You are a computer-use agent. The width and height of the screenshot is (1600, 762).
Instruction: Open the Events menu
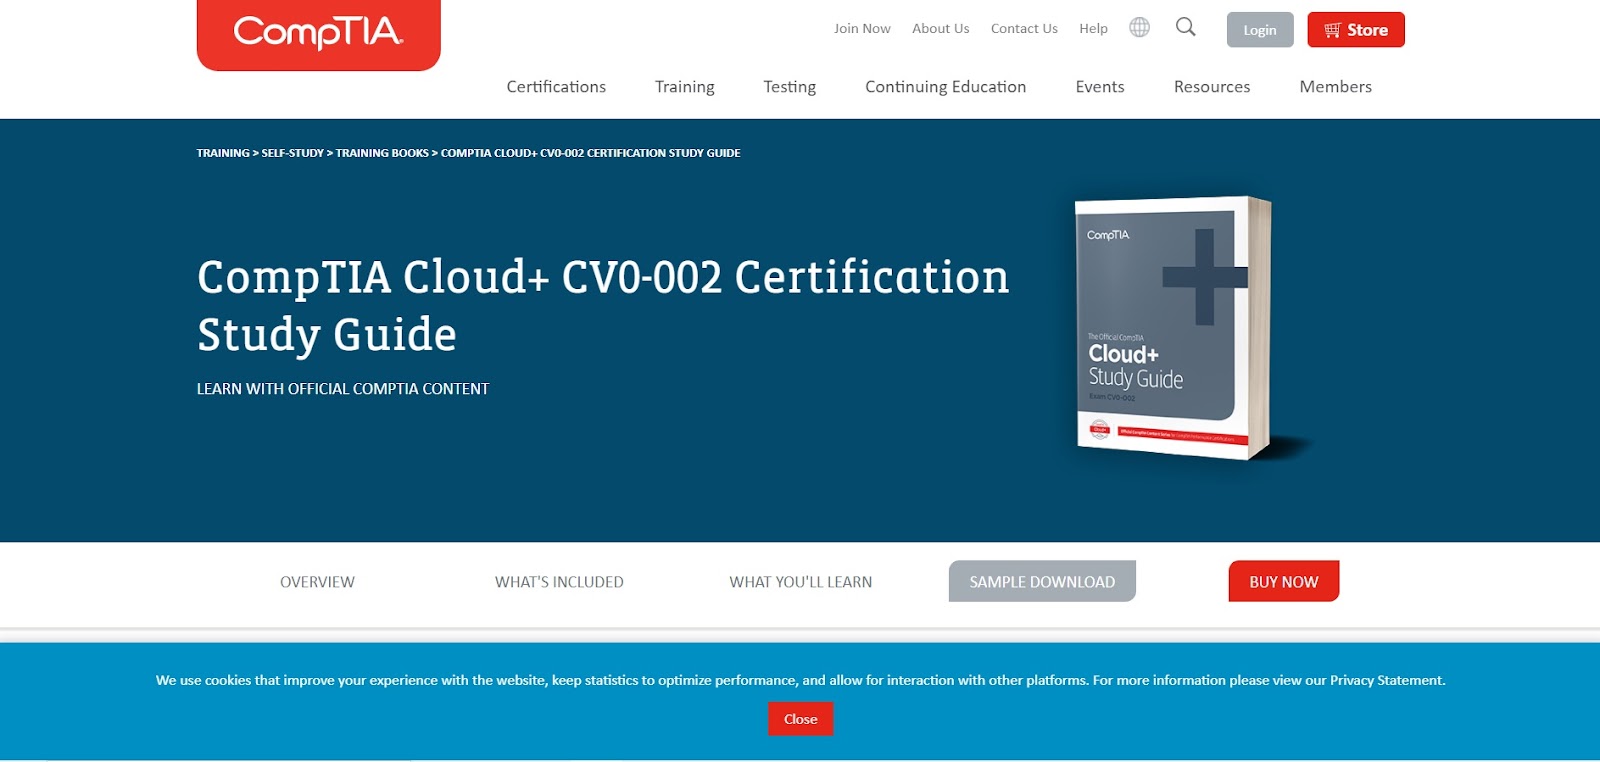coord(1100,87)
